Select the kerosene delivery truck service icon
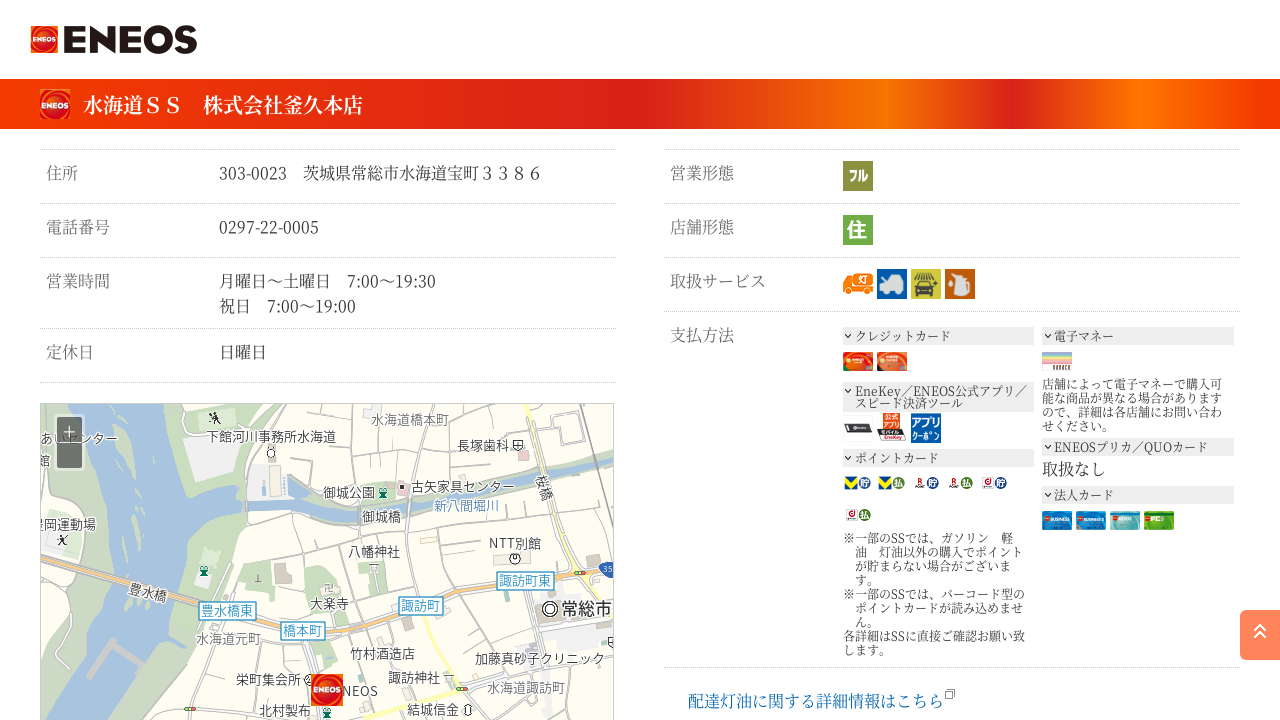The height and width of the screenshot is (720, 1280). pos(858,284)
